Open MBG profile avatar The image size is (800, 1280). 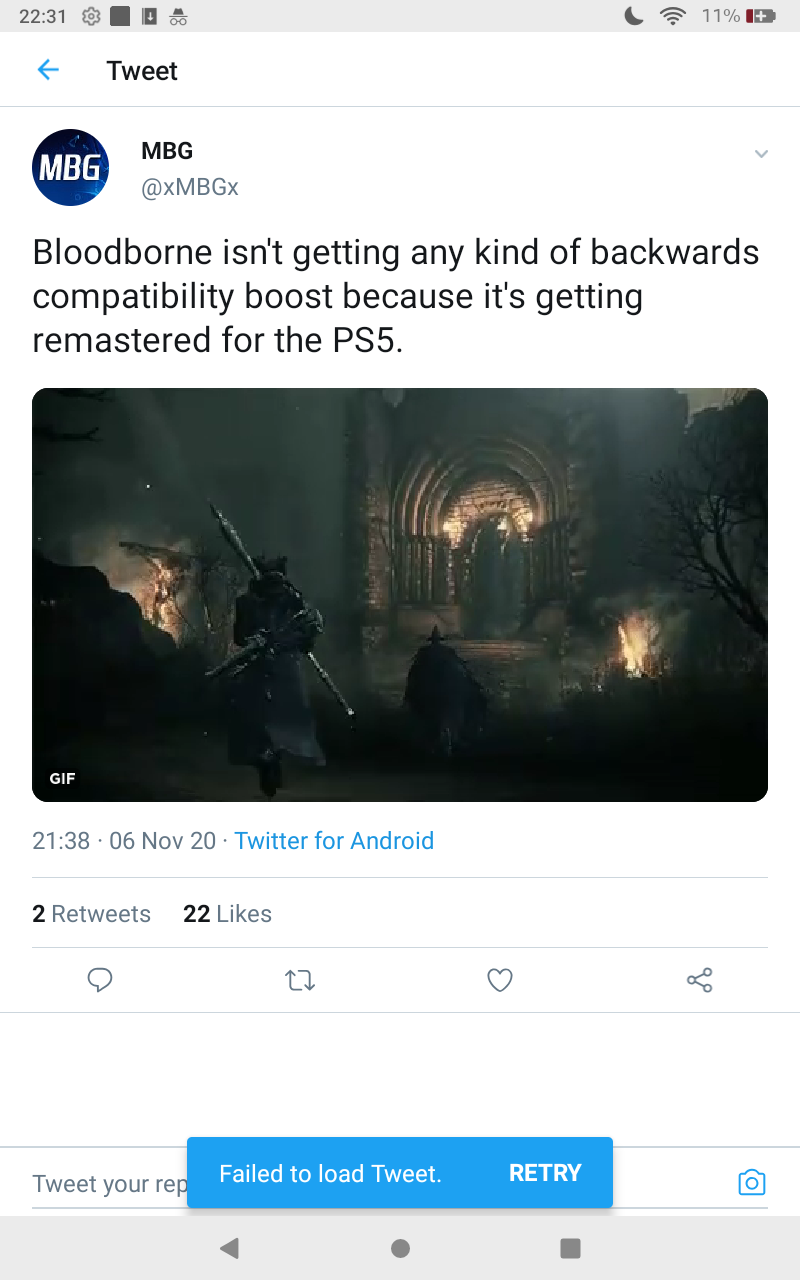coord(71,168)
